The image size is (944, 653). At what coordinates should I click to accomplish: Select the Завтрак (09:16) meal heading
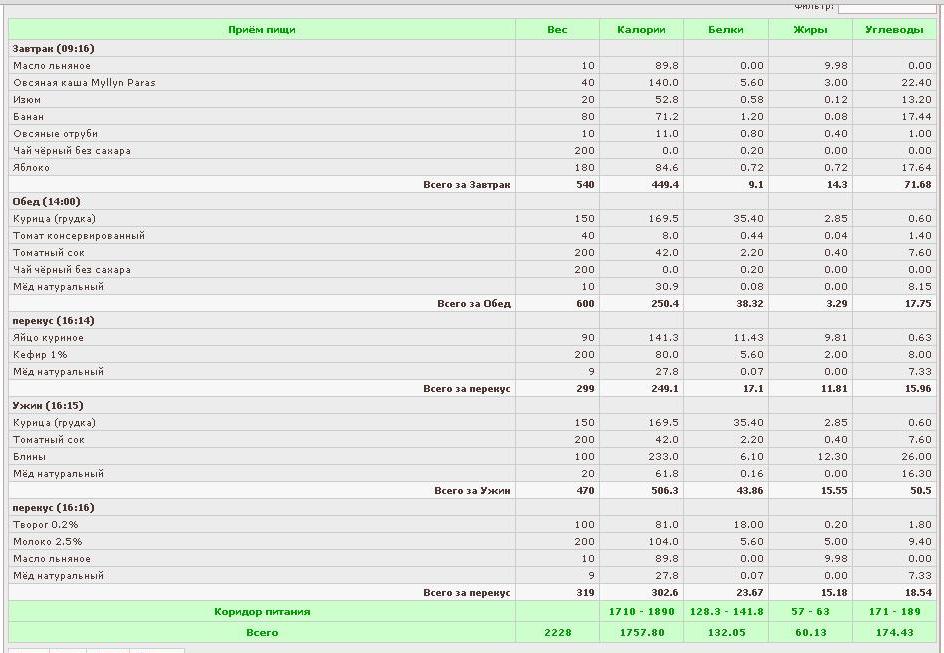(x=54, y=49)
